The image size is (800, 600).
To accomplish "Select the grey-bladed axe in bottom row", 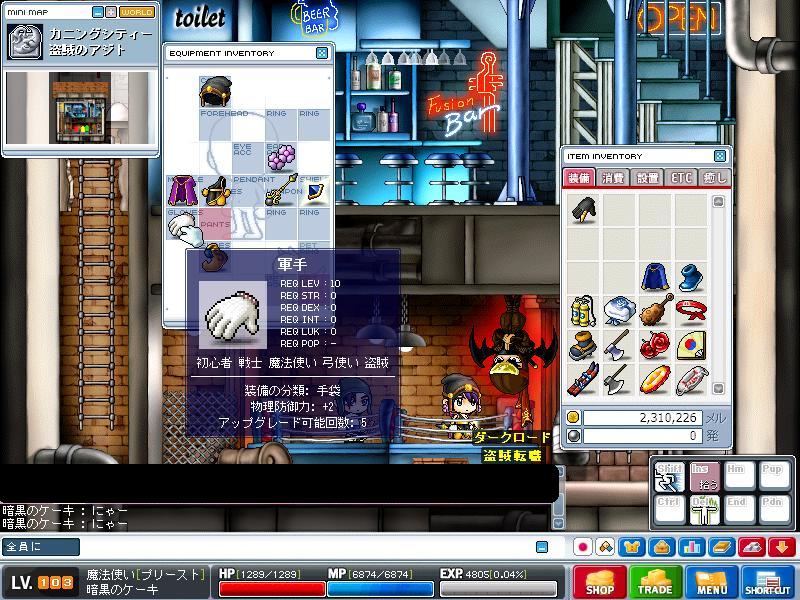I will (x=619, y=379).
